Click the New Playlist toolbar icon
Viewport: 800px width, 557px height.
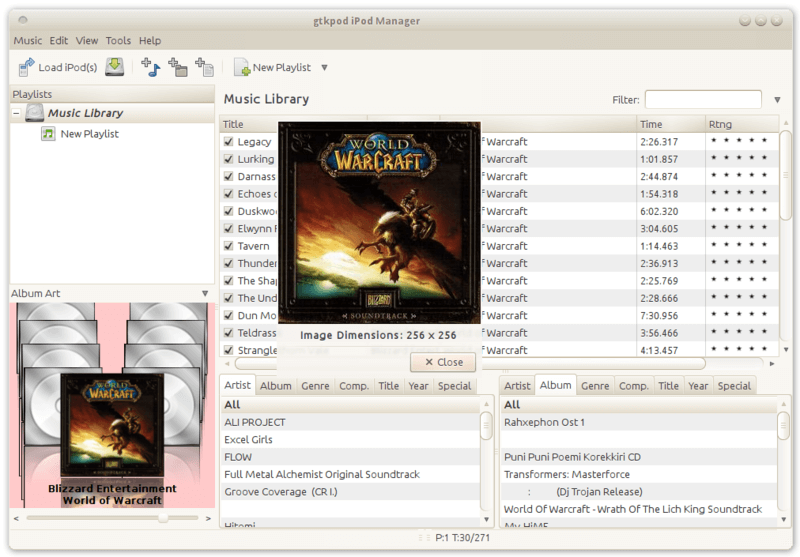[242, 67]
